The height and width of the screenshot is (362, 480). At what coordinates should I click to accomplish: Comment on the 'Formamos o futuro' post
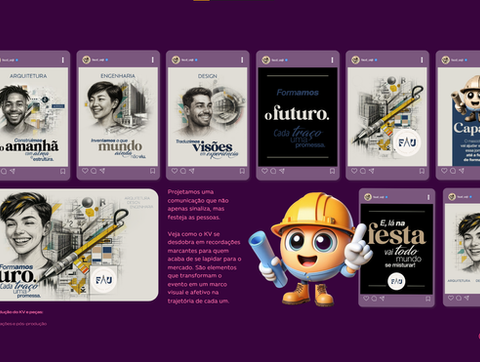click(273, 171)
